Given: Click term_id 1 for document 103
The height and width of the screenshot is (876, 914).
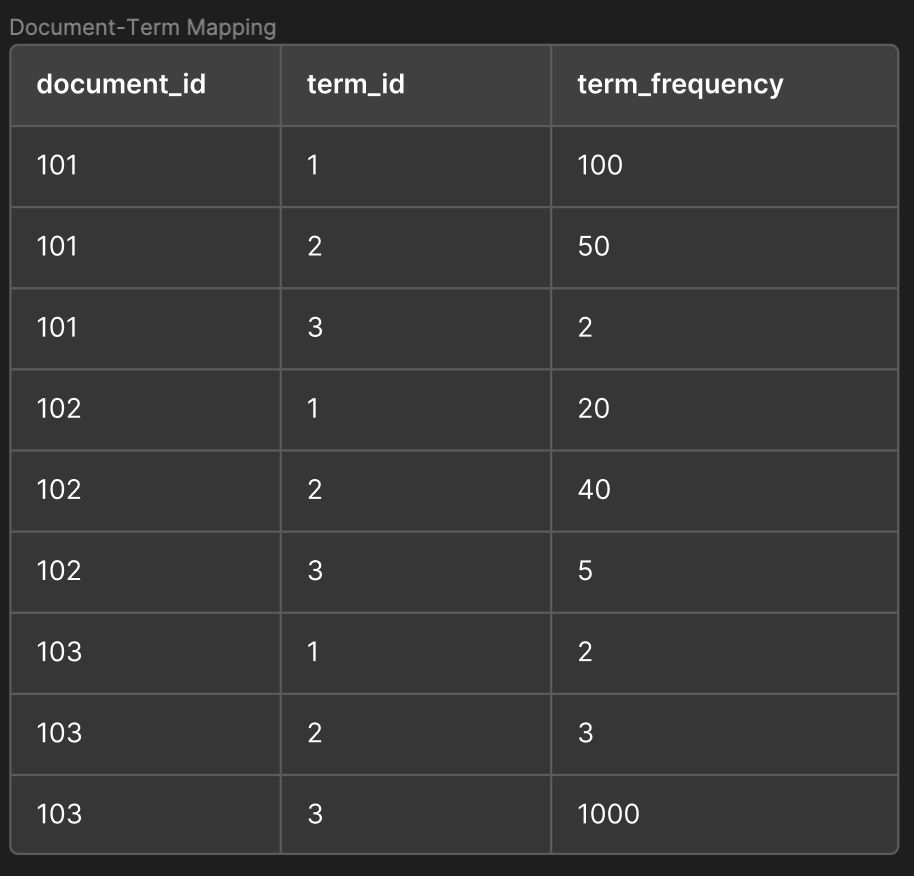Looking at the screenshot, I should click(x=416, y=653).
